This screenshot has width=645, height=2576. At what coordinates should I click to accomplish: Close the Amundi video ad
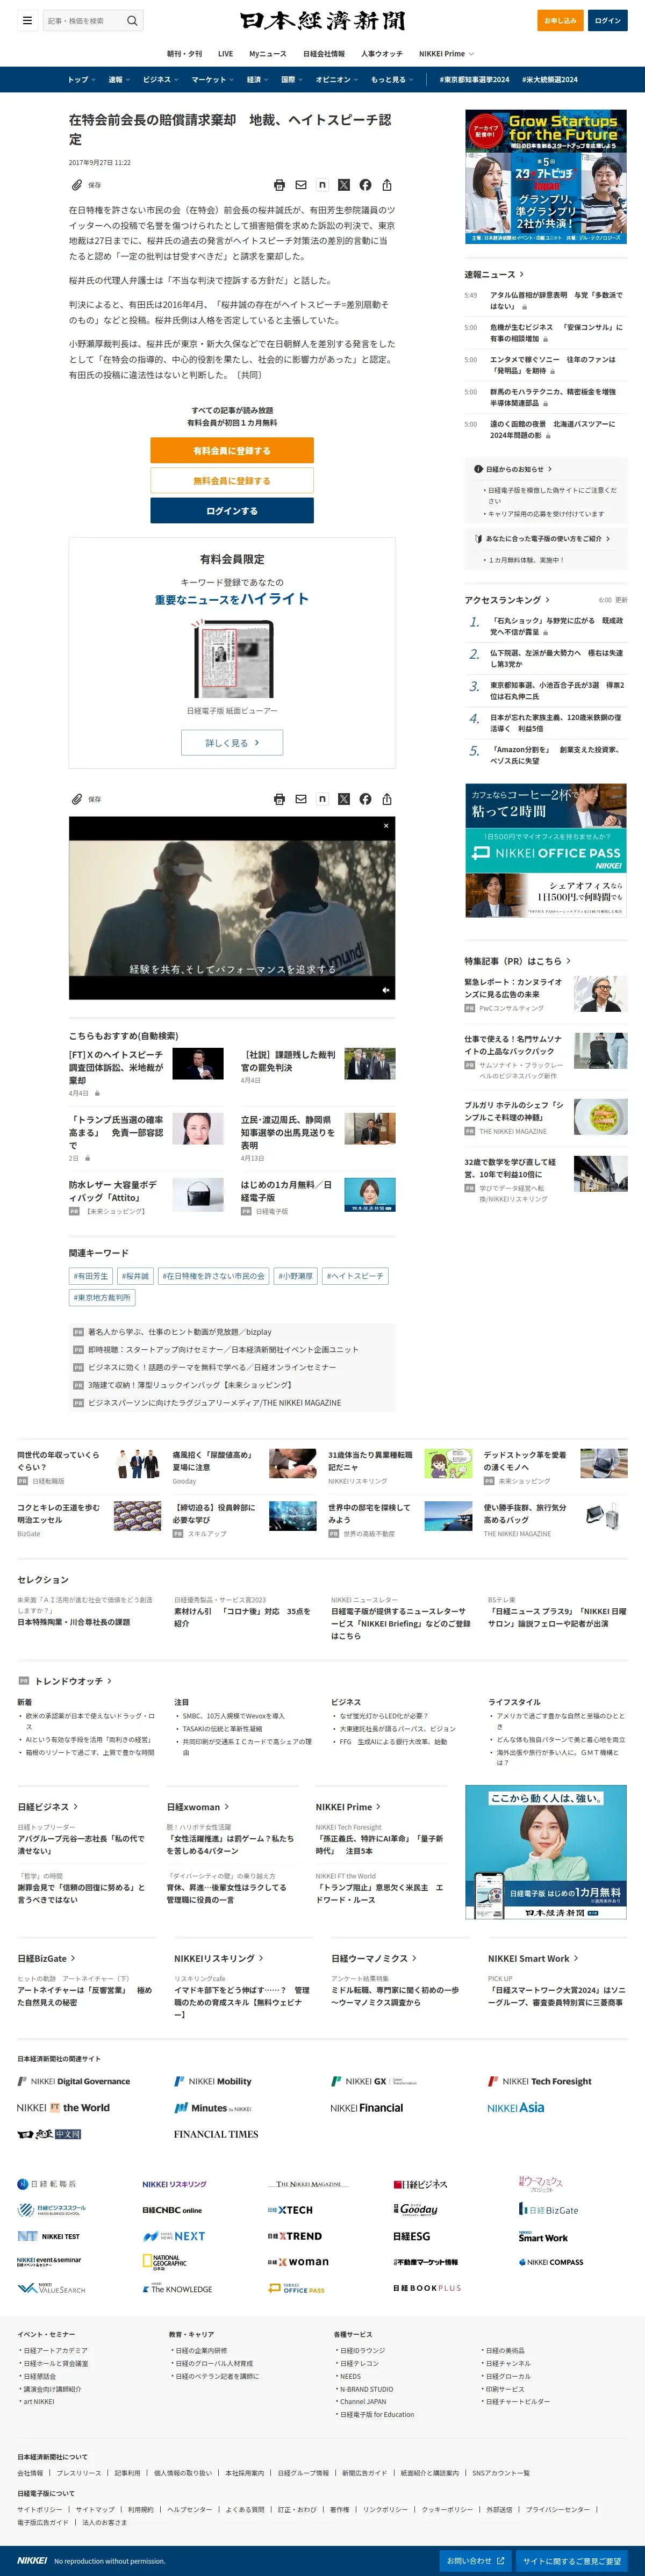(x=386, y=826)
